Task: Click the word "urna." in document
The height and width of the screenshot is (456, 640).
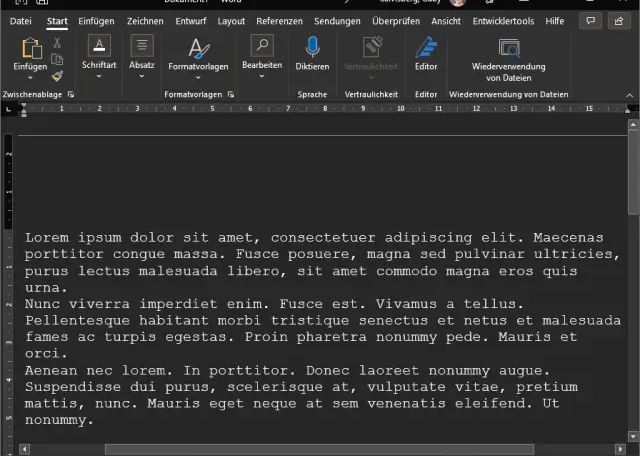Action: coord(46,288)
